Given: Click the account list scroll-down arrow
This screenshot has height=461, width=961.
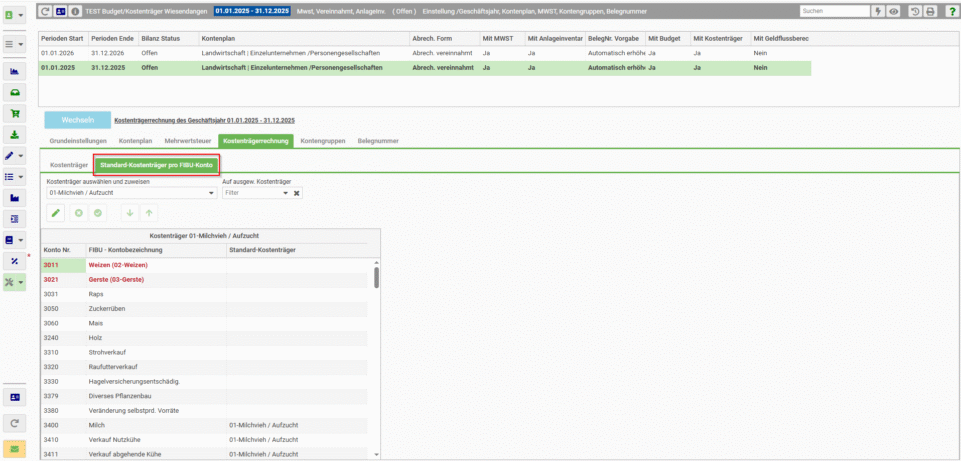Looking at the screenshot, I should point(376,454).
